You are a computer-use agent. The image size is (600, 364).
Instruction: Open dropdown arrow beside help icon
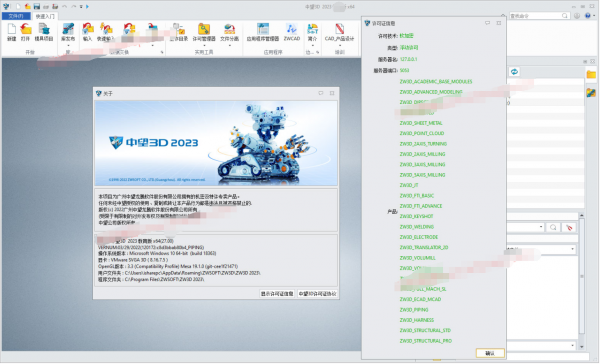point(594,16)
